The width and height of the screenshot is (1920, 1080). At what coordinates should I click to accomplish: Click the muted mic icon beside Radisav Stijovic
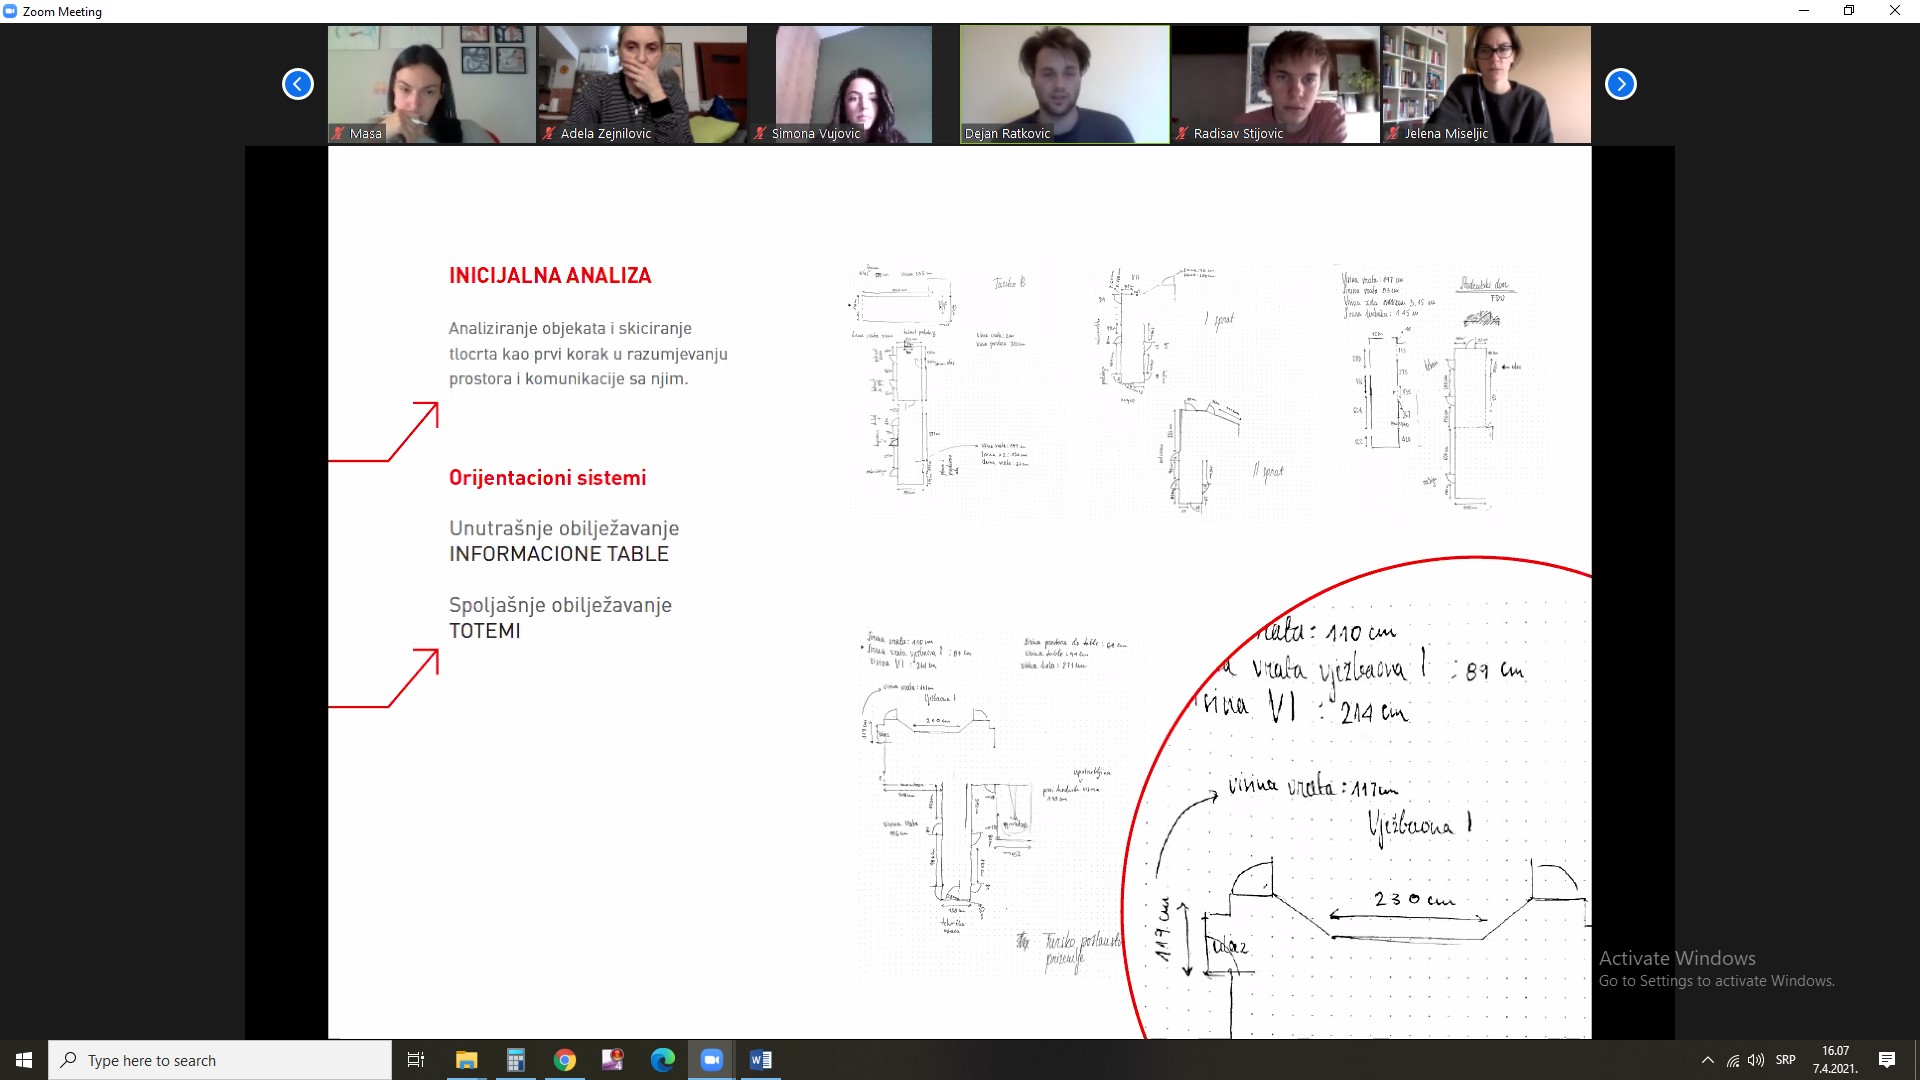pyautogui.click(x=1182, y=133)
